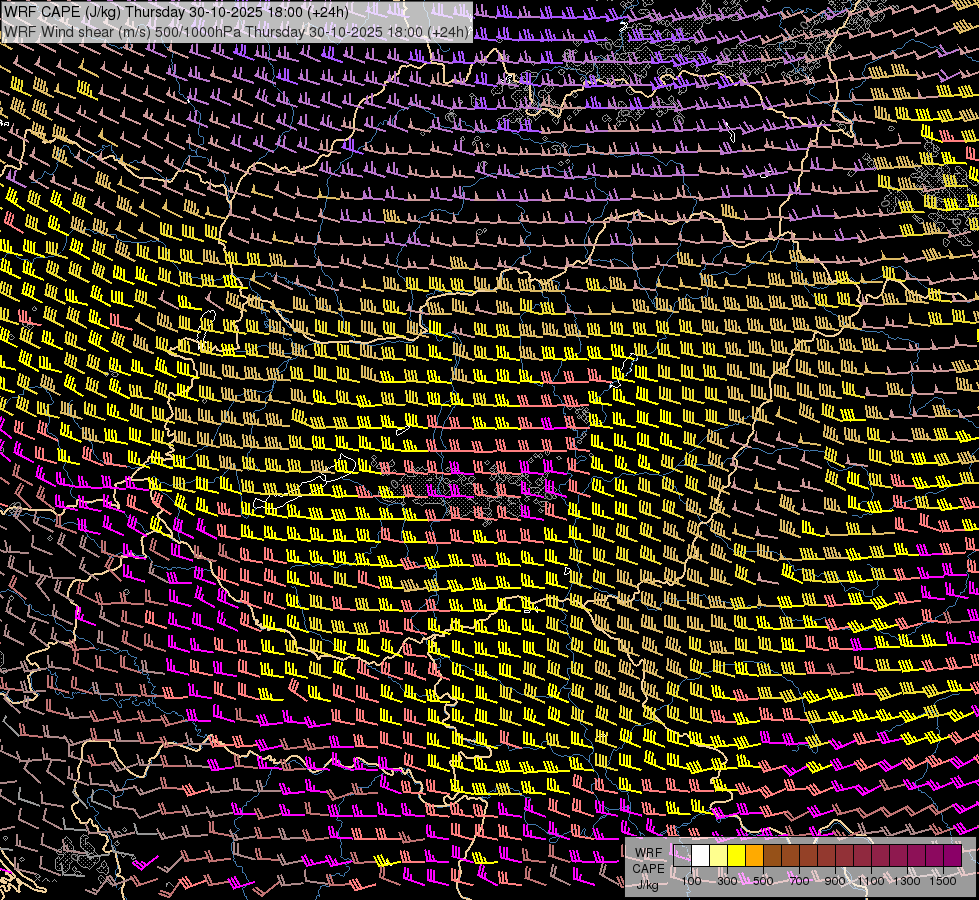Click the legend value 1500
This screenshot has width=979, height=900.
943,881
